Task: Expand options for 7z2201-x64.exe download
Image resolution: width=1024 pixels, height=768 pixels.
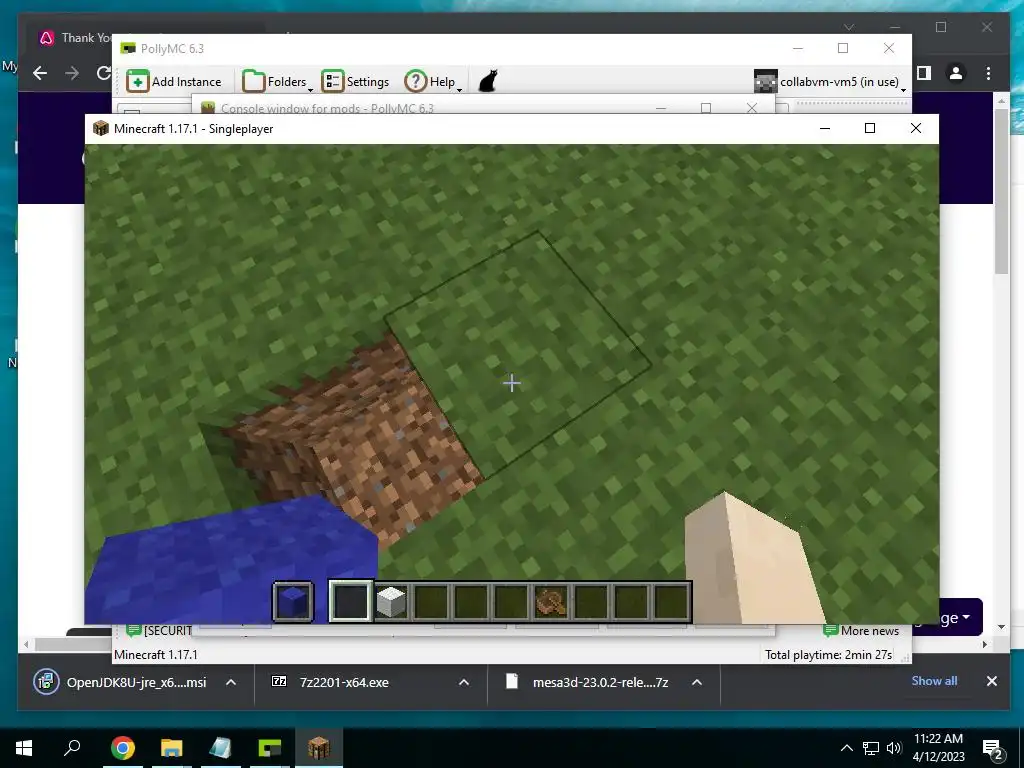Action: pyautogui.click(x=464, y=682)
